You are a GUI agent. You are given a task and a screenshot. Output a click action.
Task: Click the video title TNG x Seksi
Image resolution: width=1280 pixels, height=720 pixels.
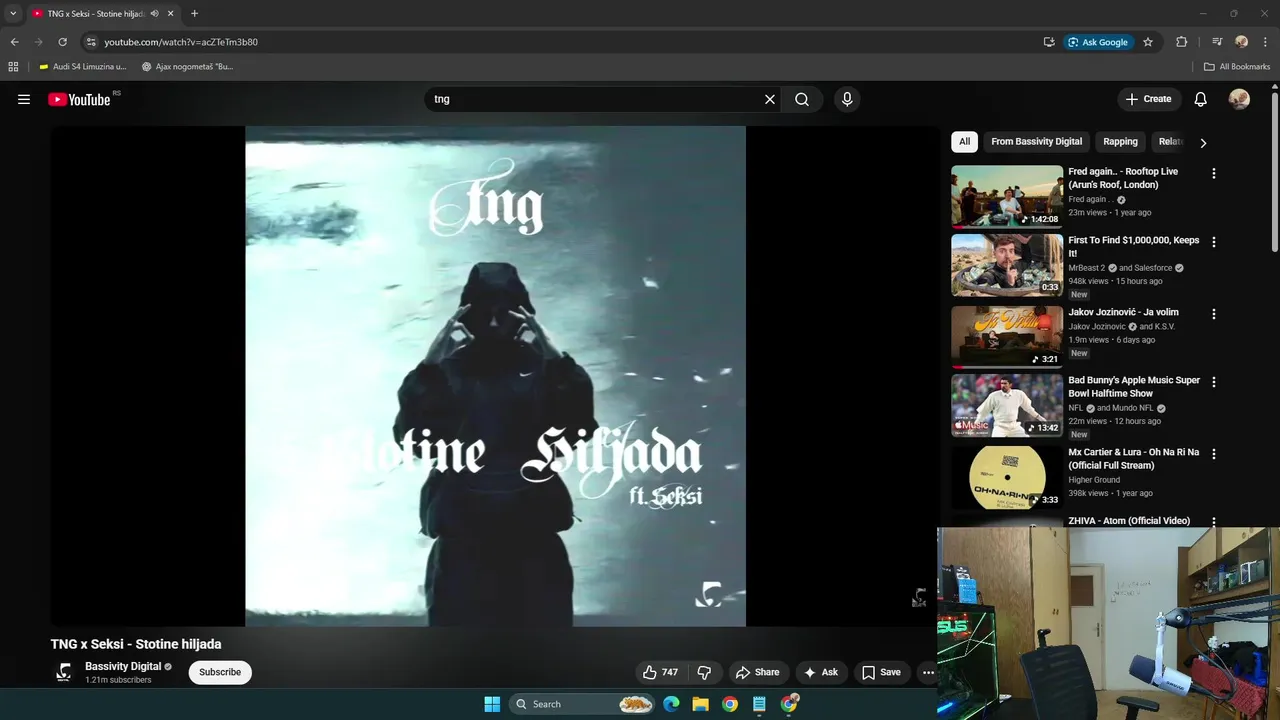[136, 644]
